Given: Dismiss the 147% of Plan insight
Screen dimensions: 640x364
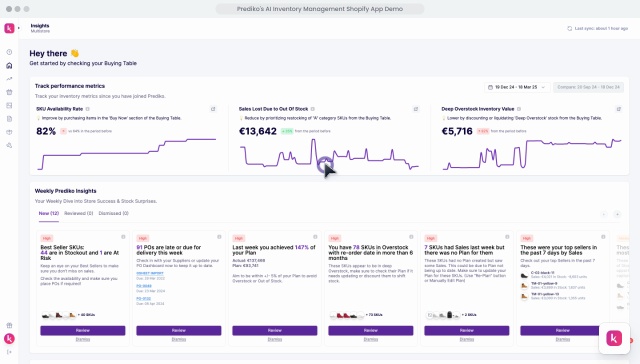Looking at the screenshot, I should (x=275, y=340).
